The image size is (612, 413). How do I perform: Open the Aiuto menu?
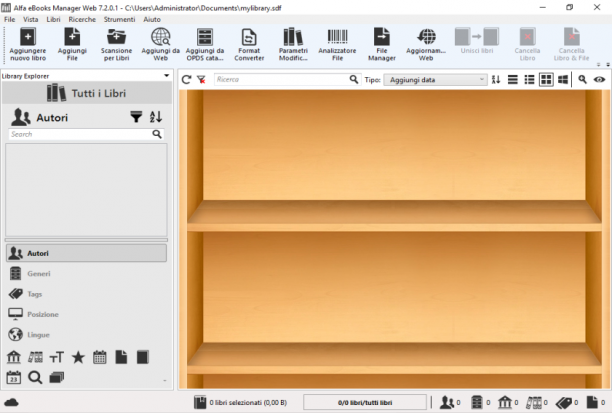[x=152, y=19]
